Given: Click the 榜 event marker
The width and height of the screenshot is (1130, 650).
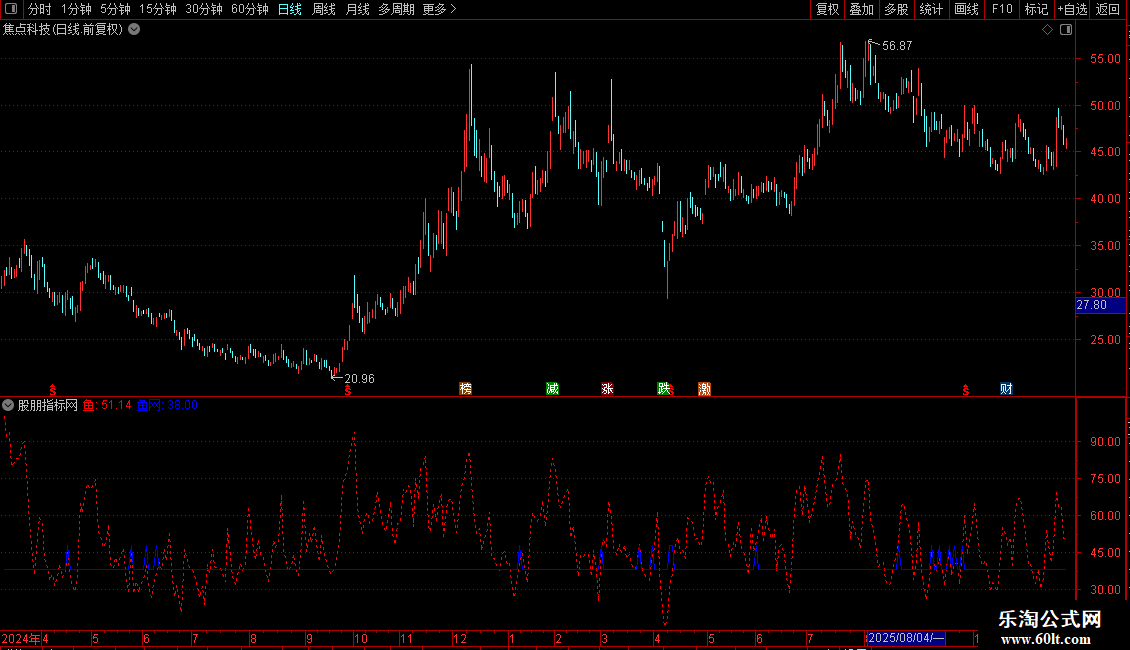Looking at the screenshot, I should (x=466, y=389).
